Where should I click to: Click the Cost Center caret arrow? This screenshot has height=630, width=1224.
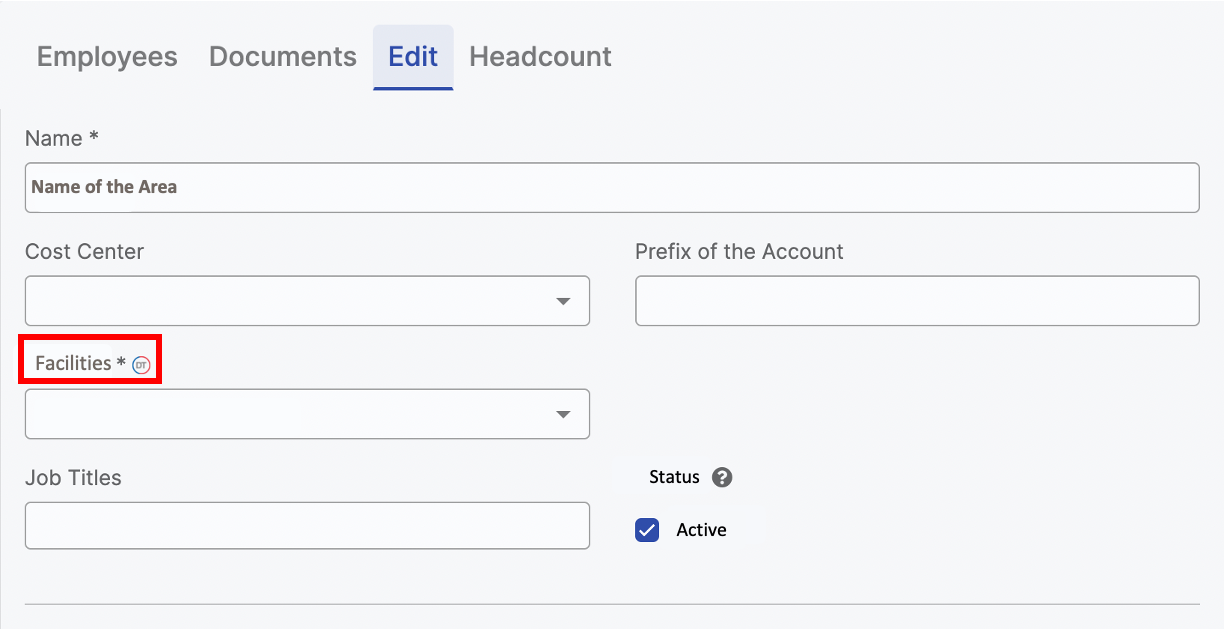pyautogui.click(x=563, y=301)
